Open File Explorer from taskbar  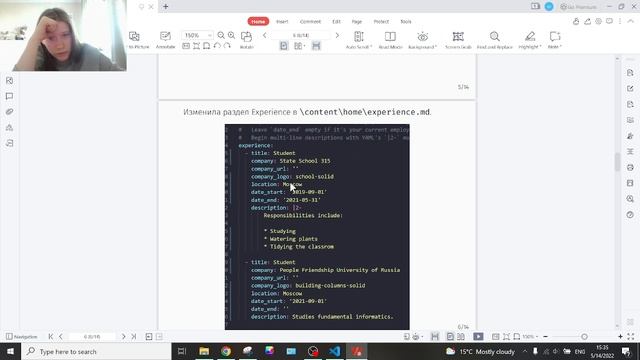[204, 351]
